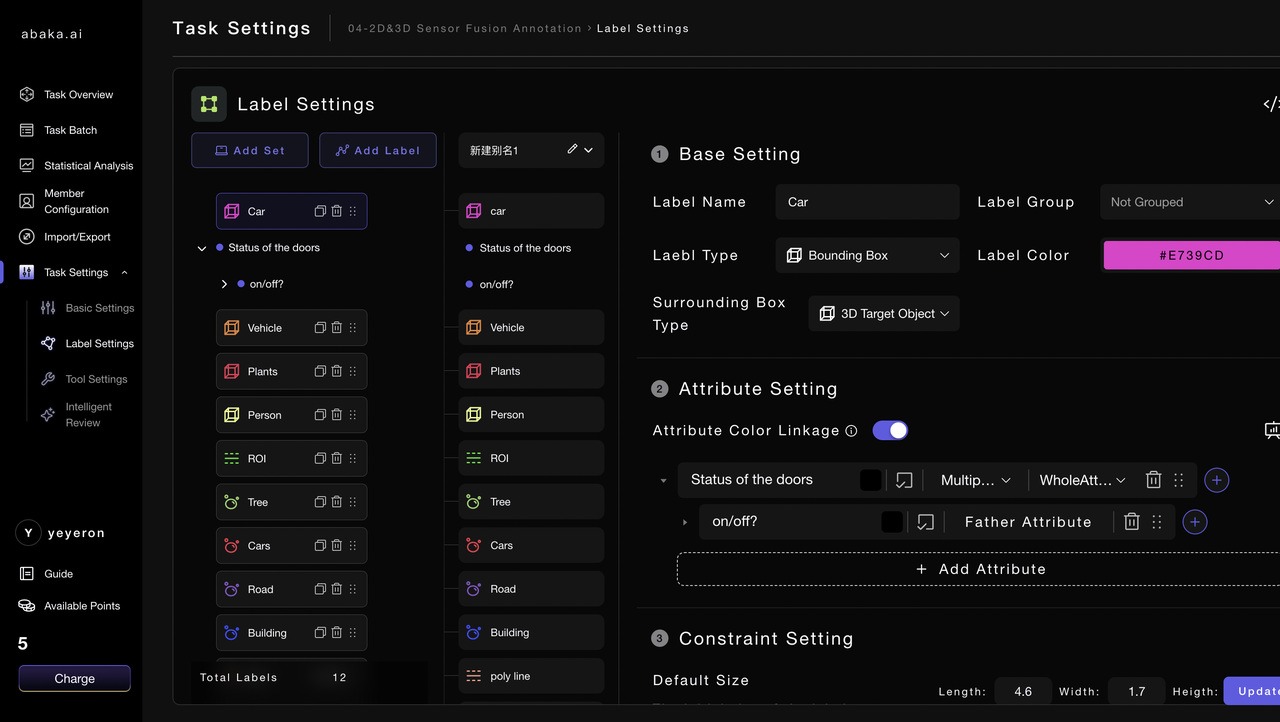The width and height of the screenshot is (1280, 722).
Task: Go to Statistical Analysis in sidebar
Action: click(88, 166)
